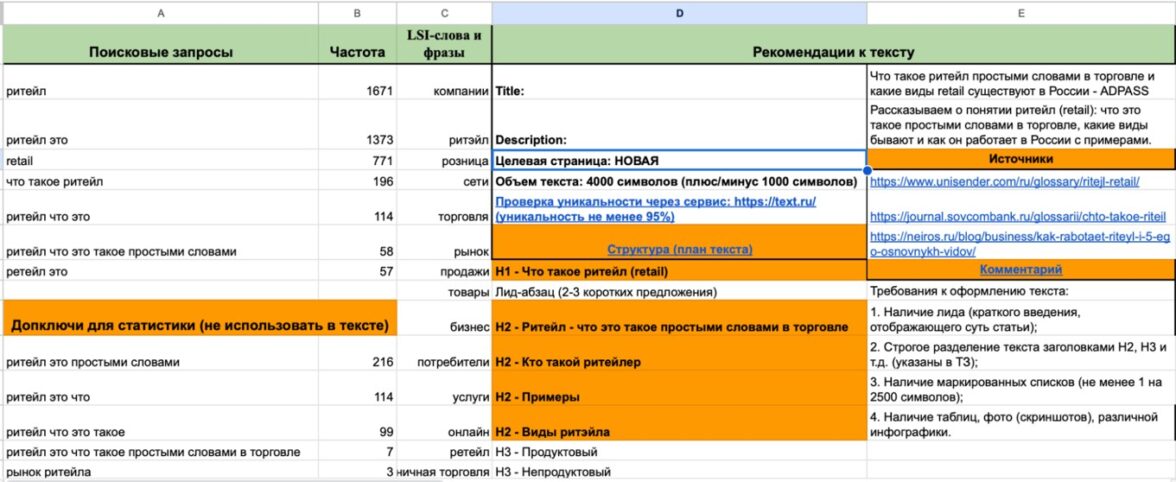
Task: Select the 'Объем текста: 4000 символов' cell
Action: 680,180
